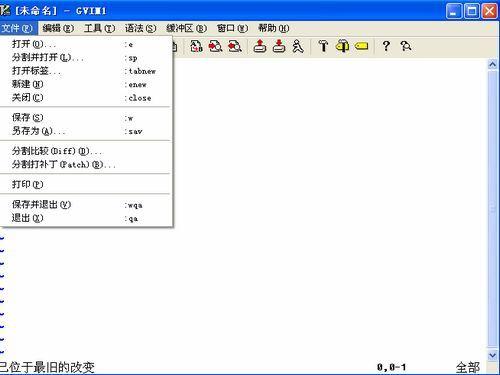Image resolution: width=500 pixels, height=375 pixels.
Task: Choose 打开标签 (:tabnew) from the File menu
Action: tap(86, 71)
